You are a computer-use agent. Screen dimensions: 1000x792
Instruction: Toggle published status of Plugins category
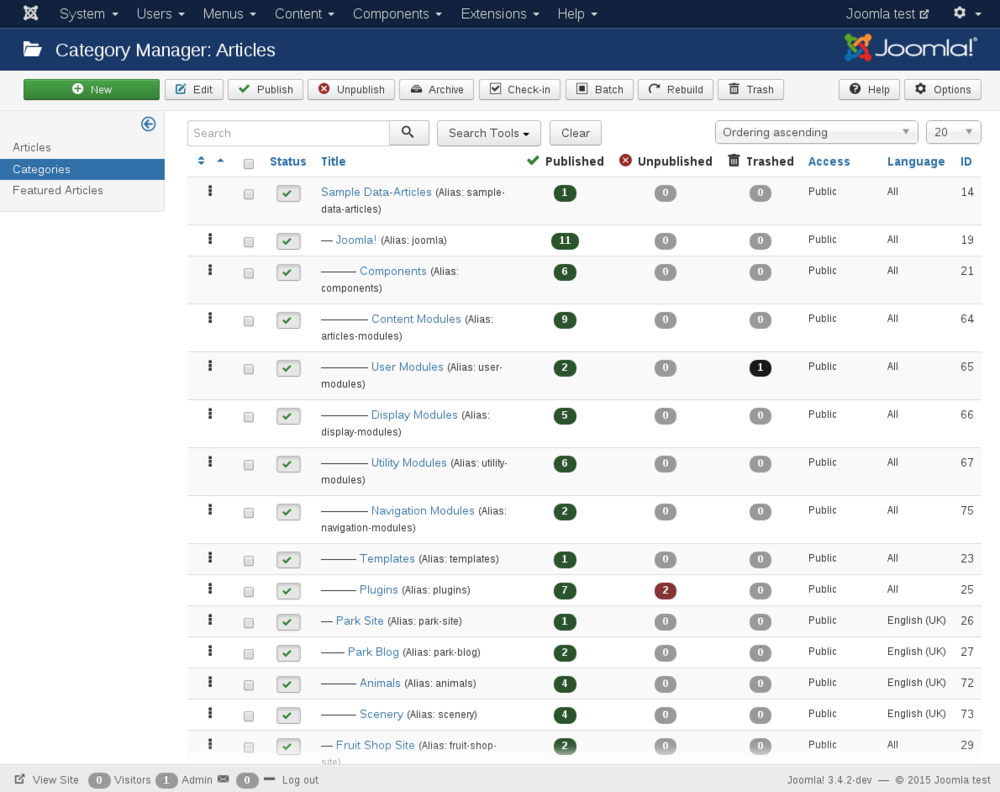[x=288, y=591]
